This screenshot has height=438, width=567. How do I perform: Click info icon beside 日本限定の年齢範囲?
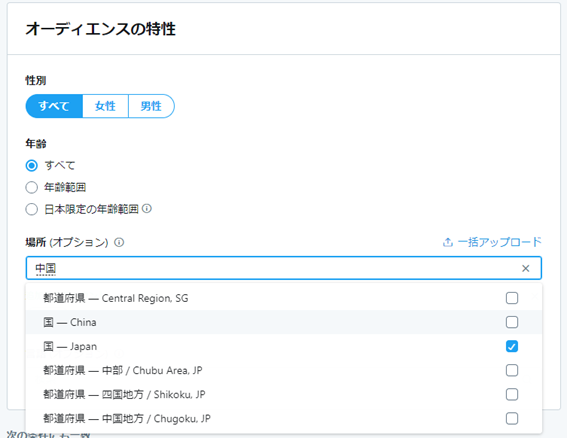pos(146,209)
